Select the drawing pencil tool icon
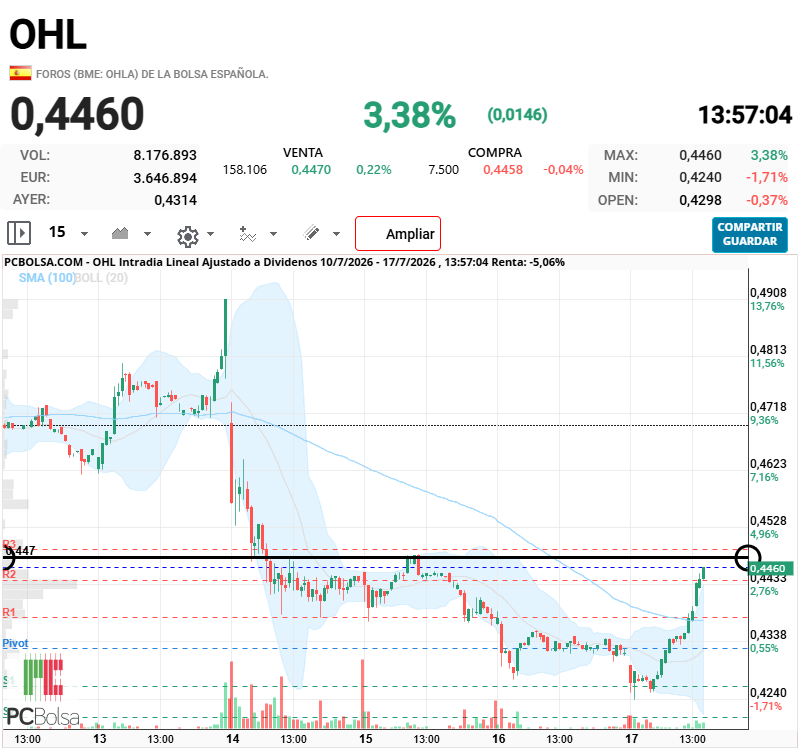 [x=311, y=233]
